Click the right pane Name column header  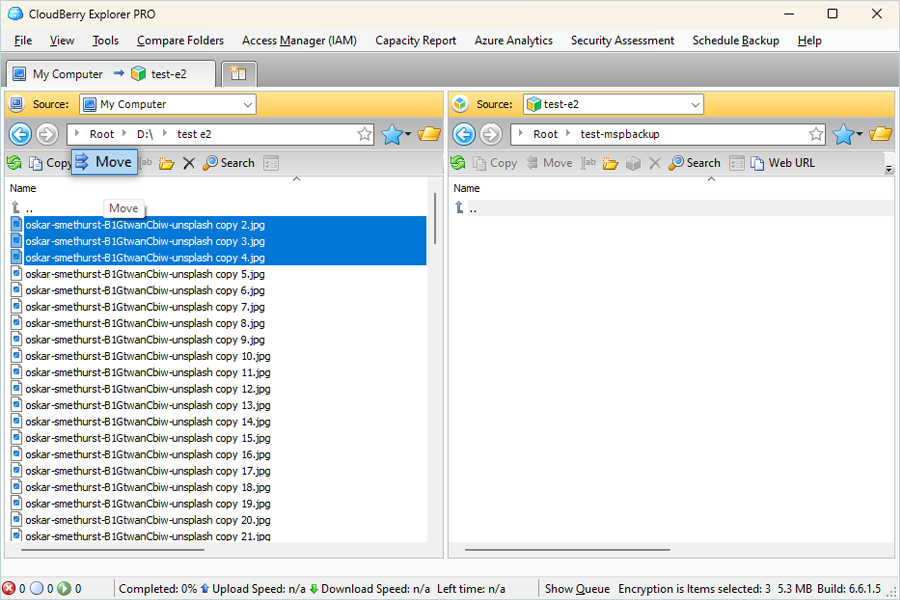coord(467,188)
